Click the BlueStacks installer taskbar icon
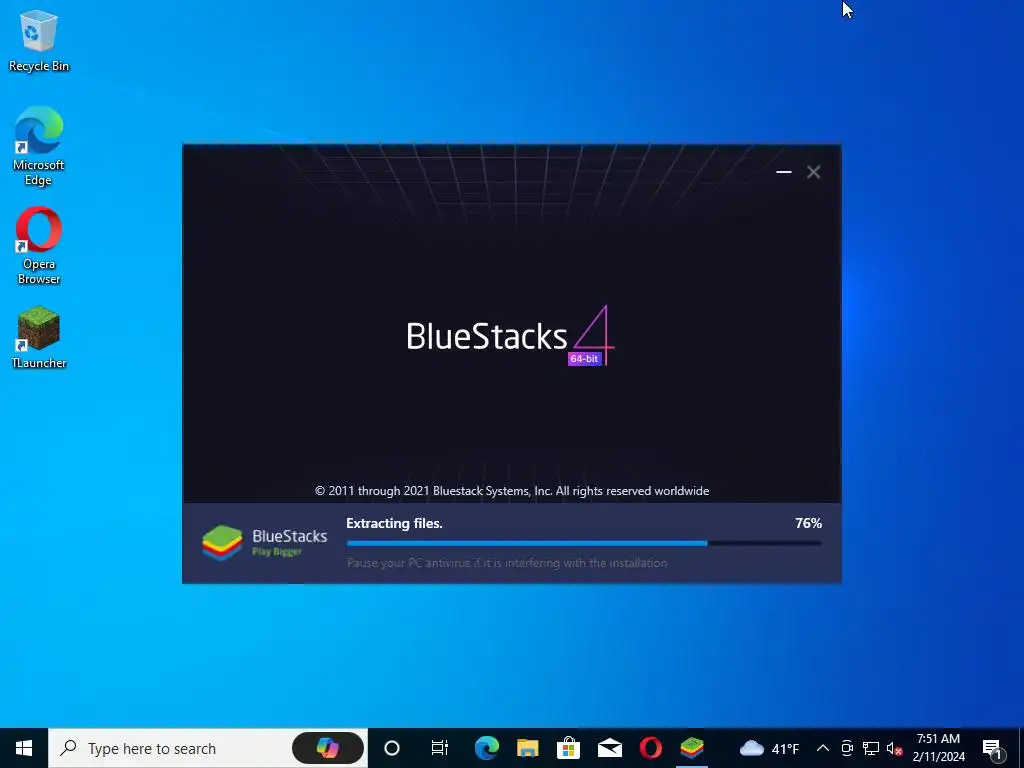The width and height of the screenshot is (1024, 768). 692,748
